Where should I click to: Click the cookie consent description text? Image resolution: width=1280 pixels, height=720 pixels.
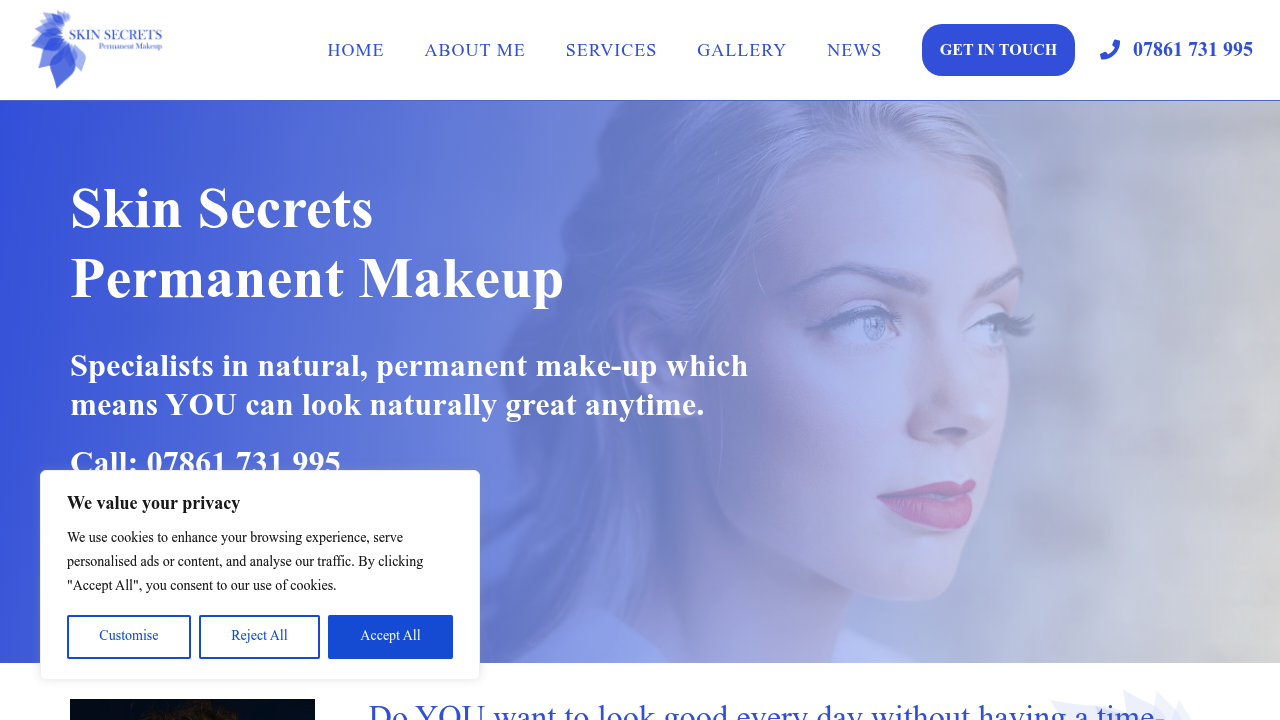pyautogui.click(x=245, y=561)
